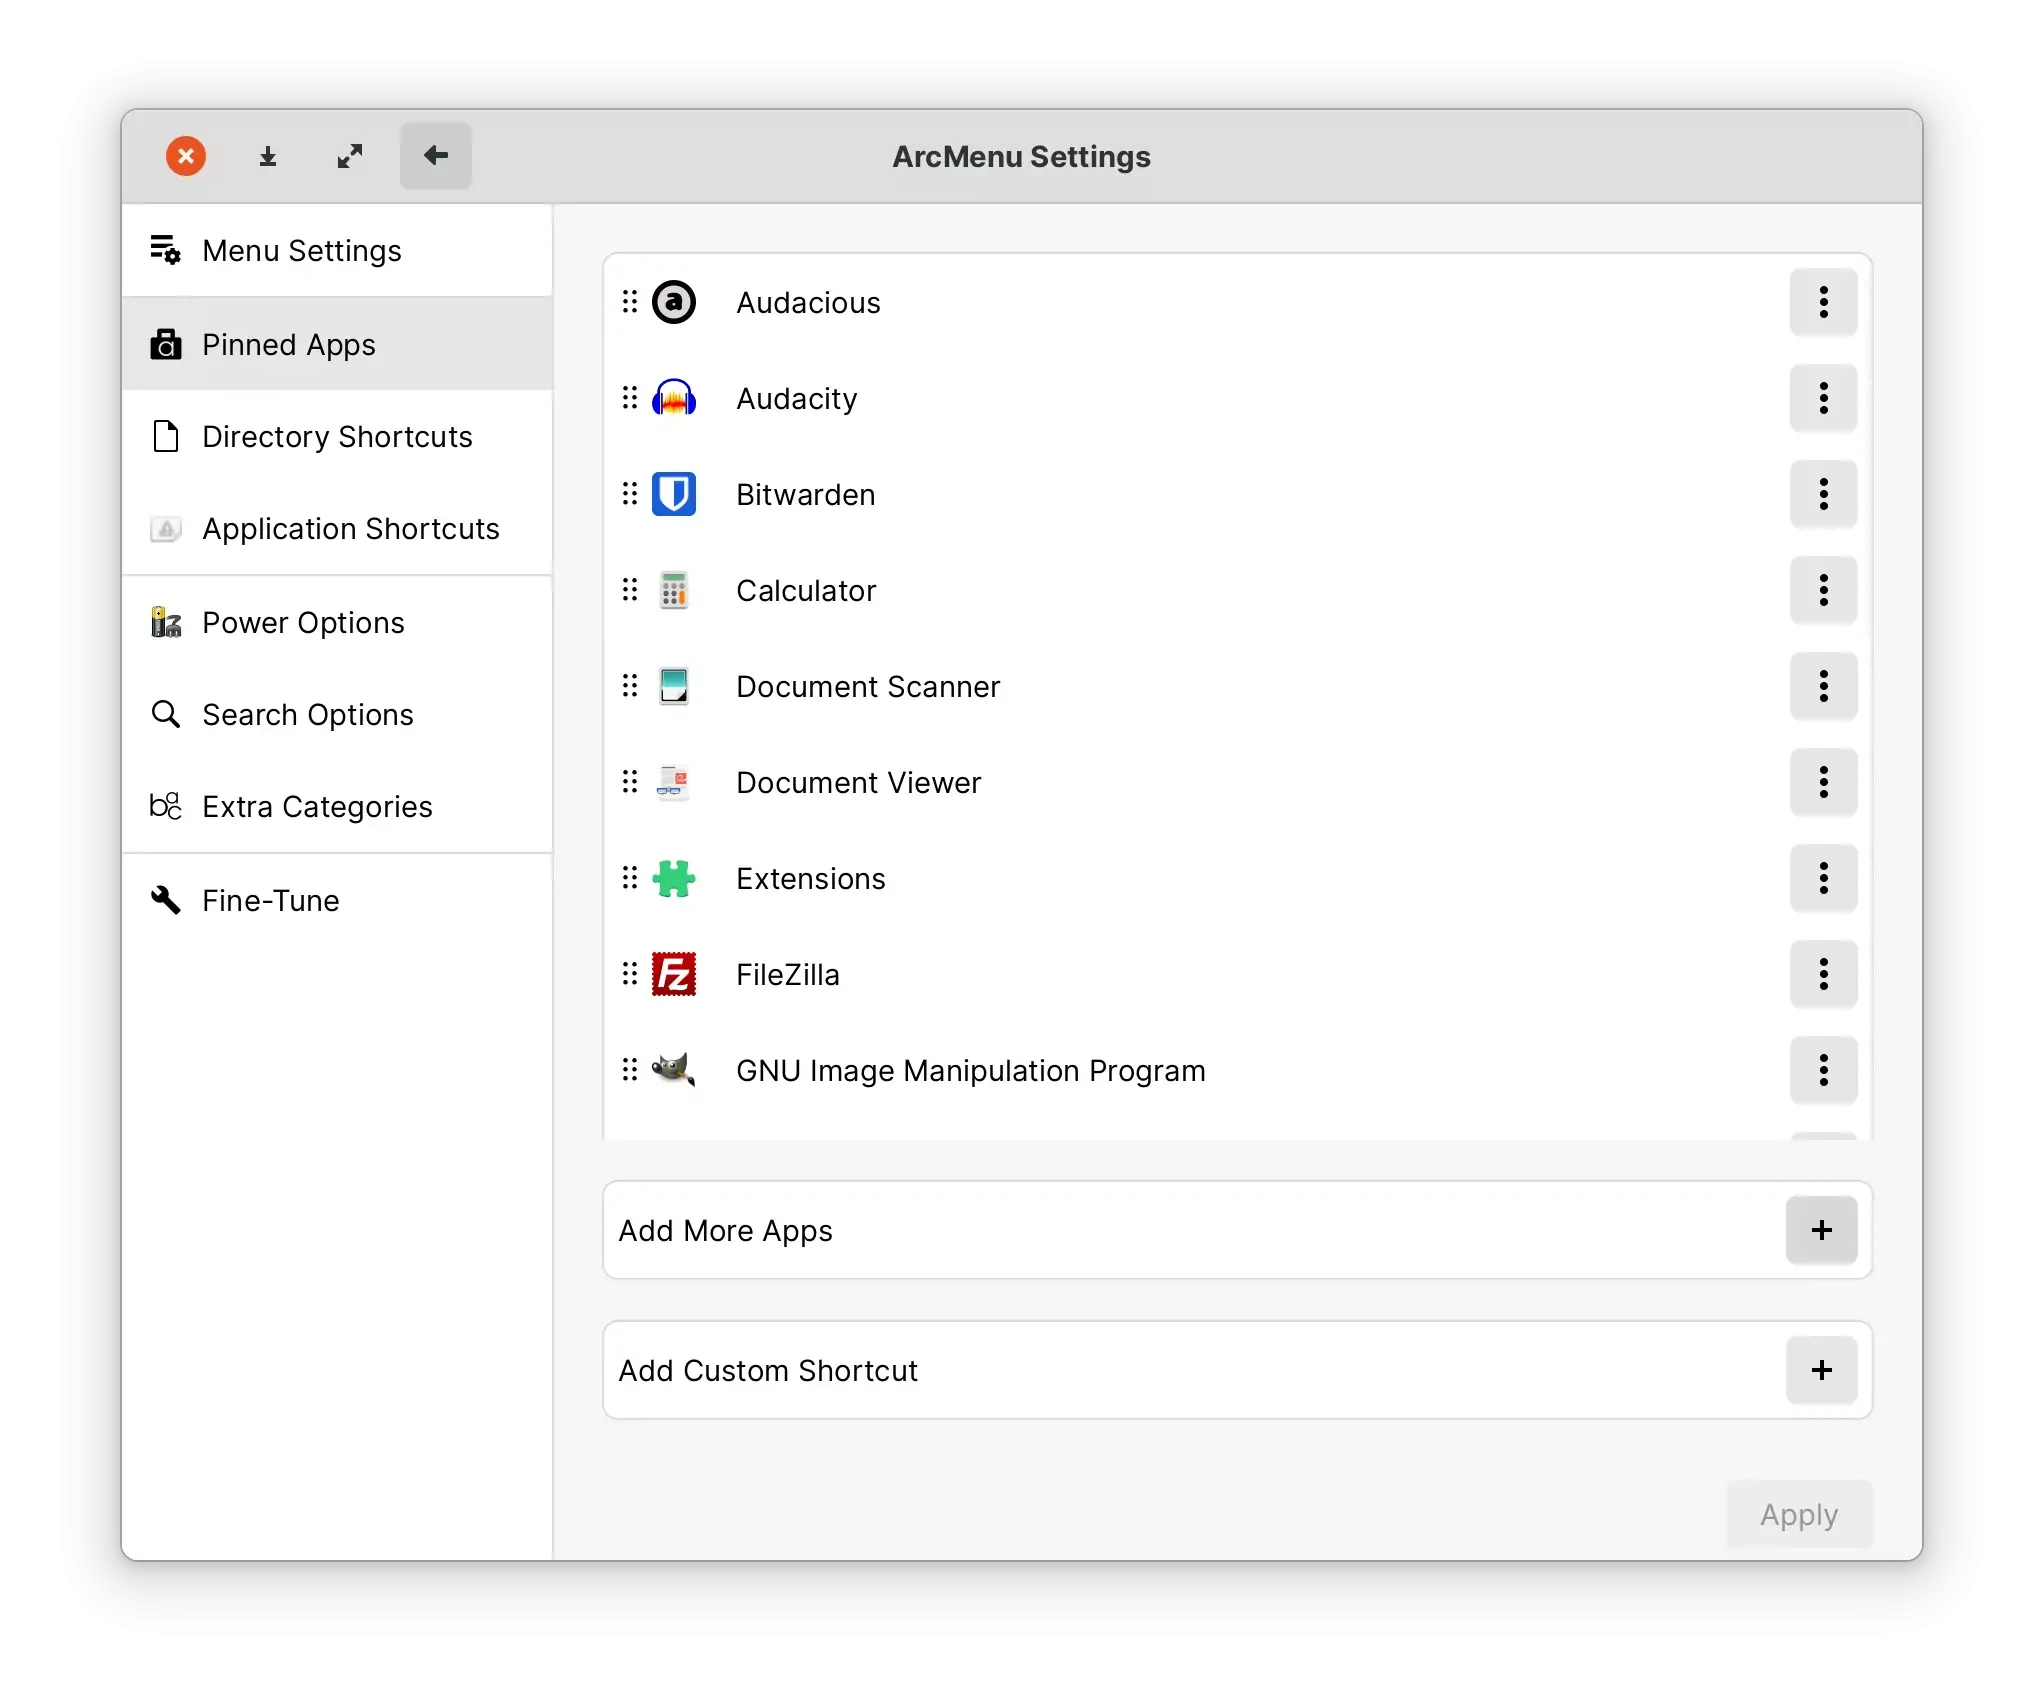
Task: Open the three-dot menu for Audacious
Action: 1823,302
